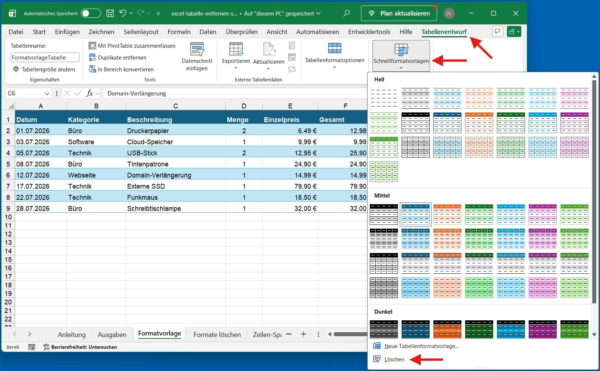The height and width of the screenshot is (371, 600).
Task: Click In Bereich konvertieren
Action: pyautogui.click(x=121, y=69)
